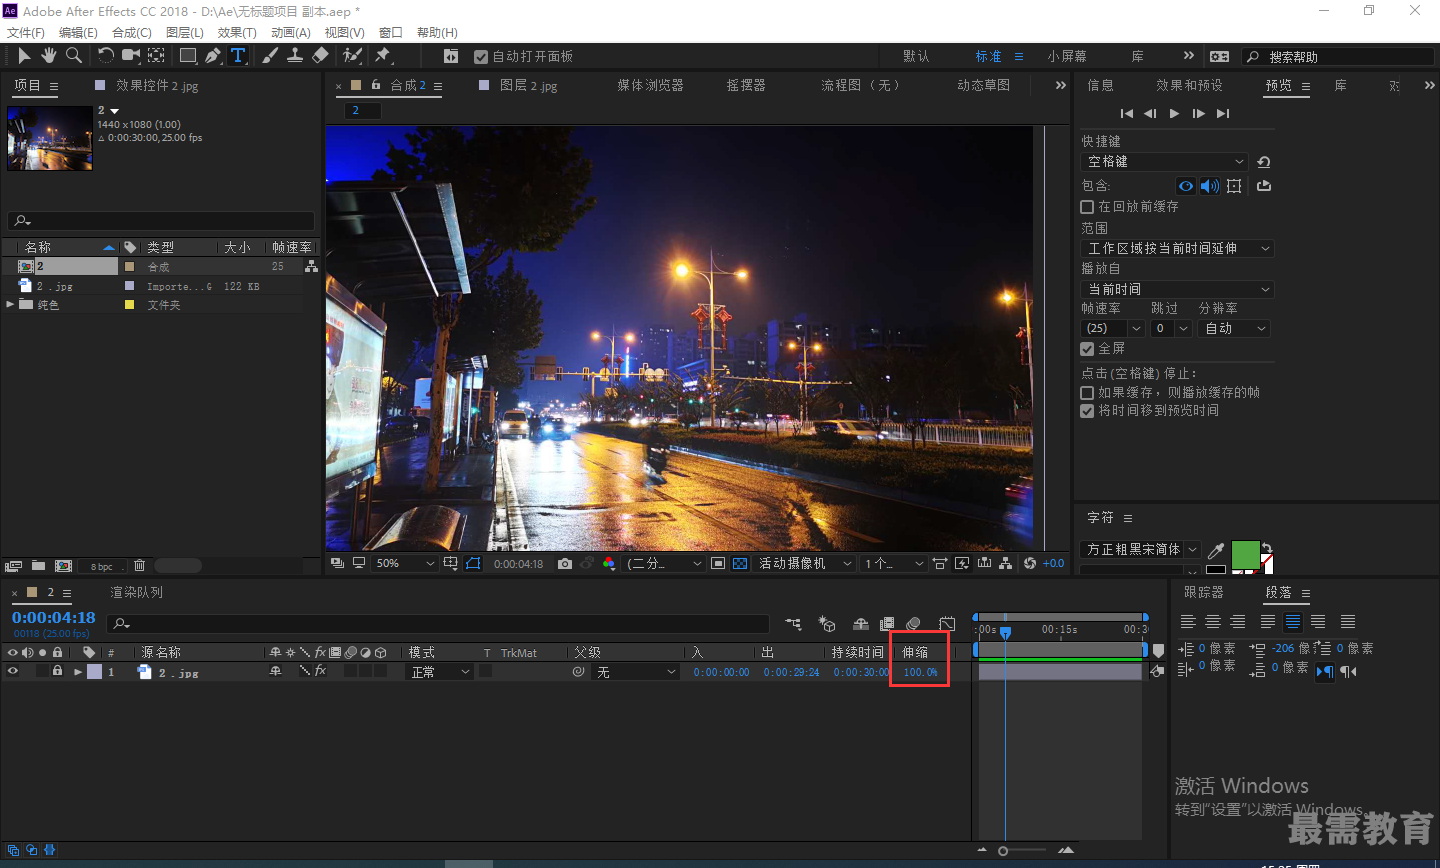Open the range 工作区域 dropdown

coord(1178,249)
